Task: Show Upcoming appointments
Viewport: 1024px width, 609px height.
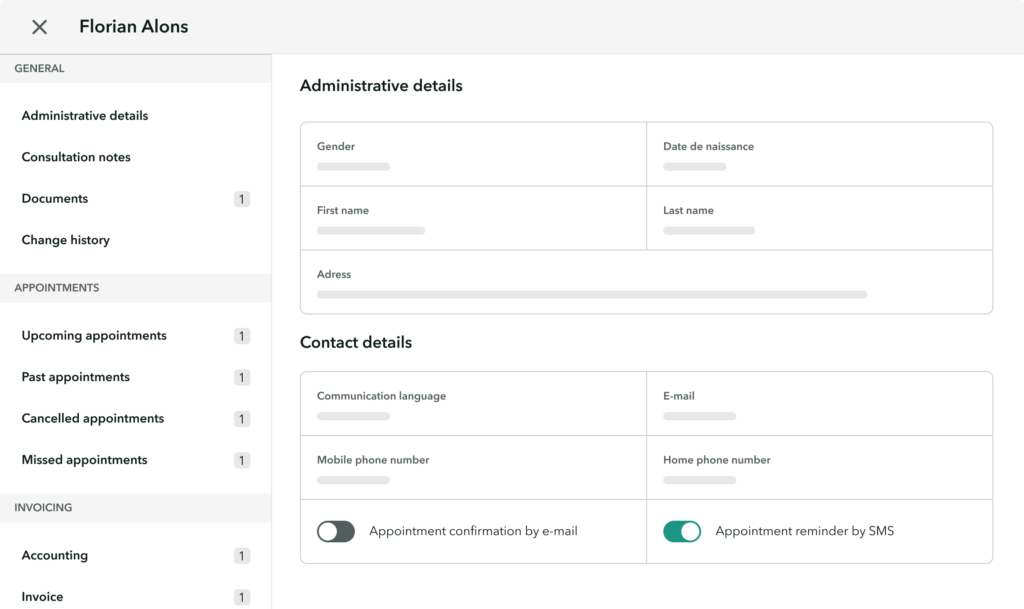Action: [x=93, y=335]
